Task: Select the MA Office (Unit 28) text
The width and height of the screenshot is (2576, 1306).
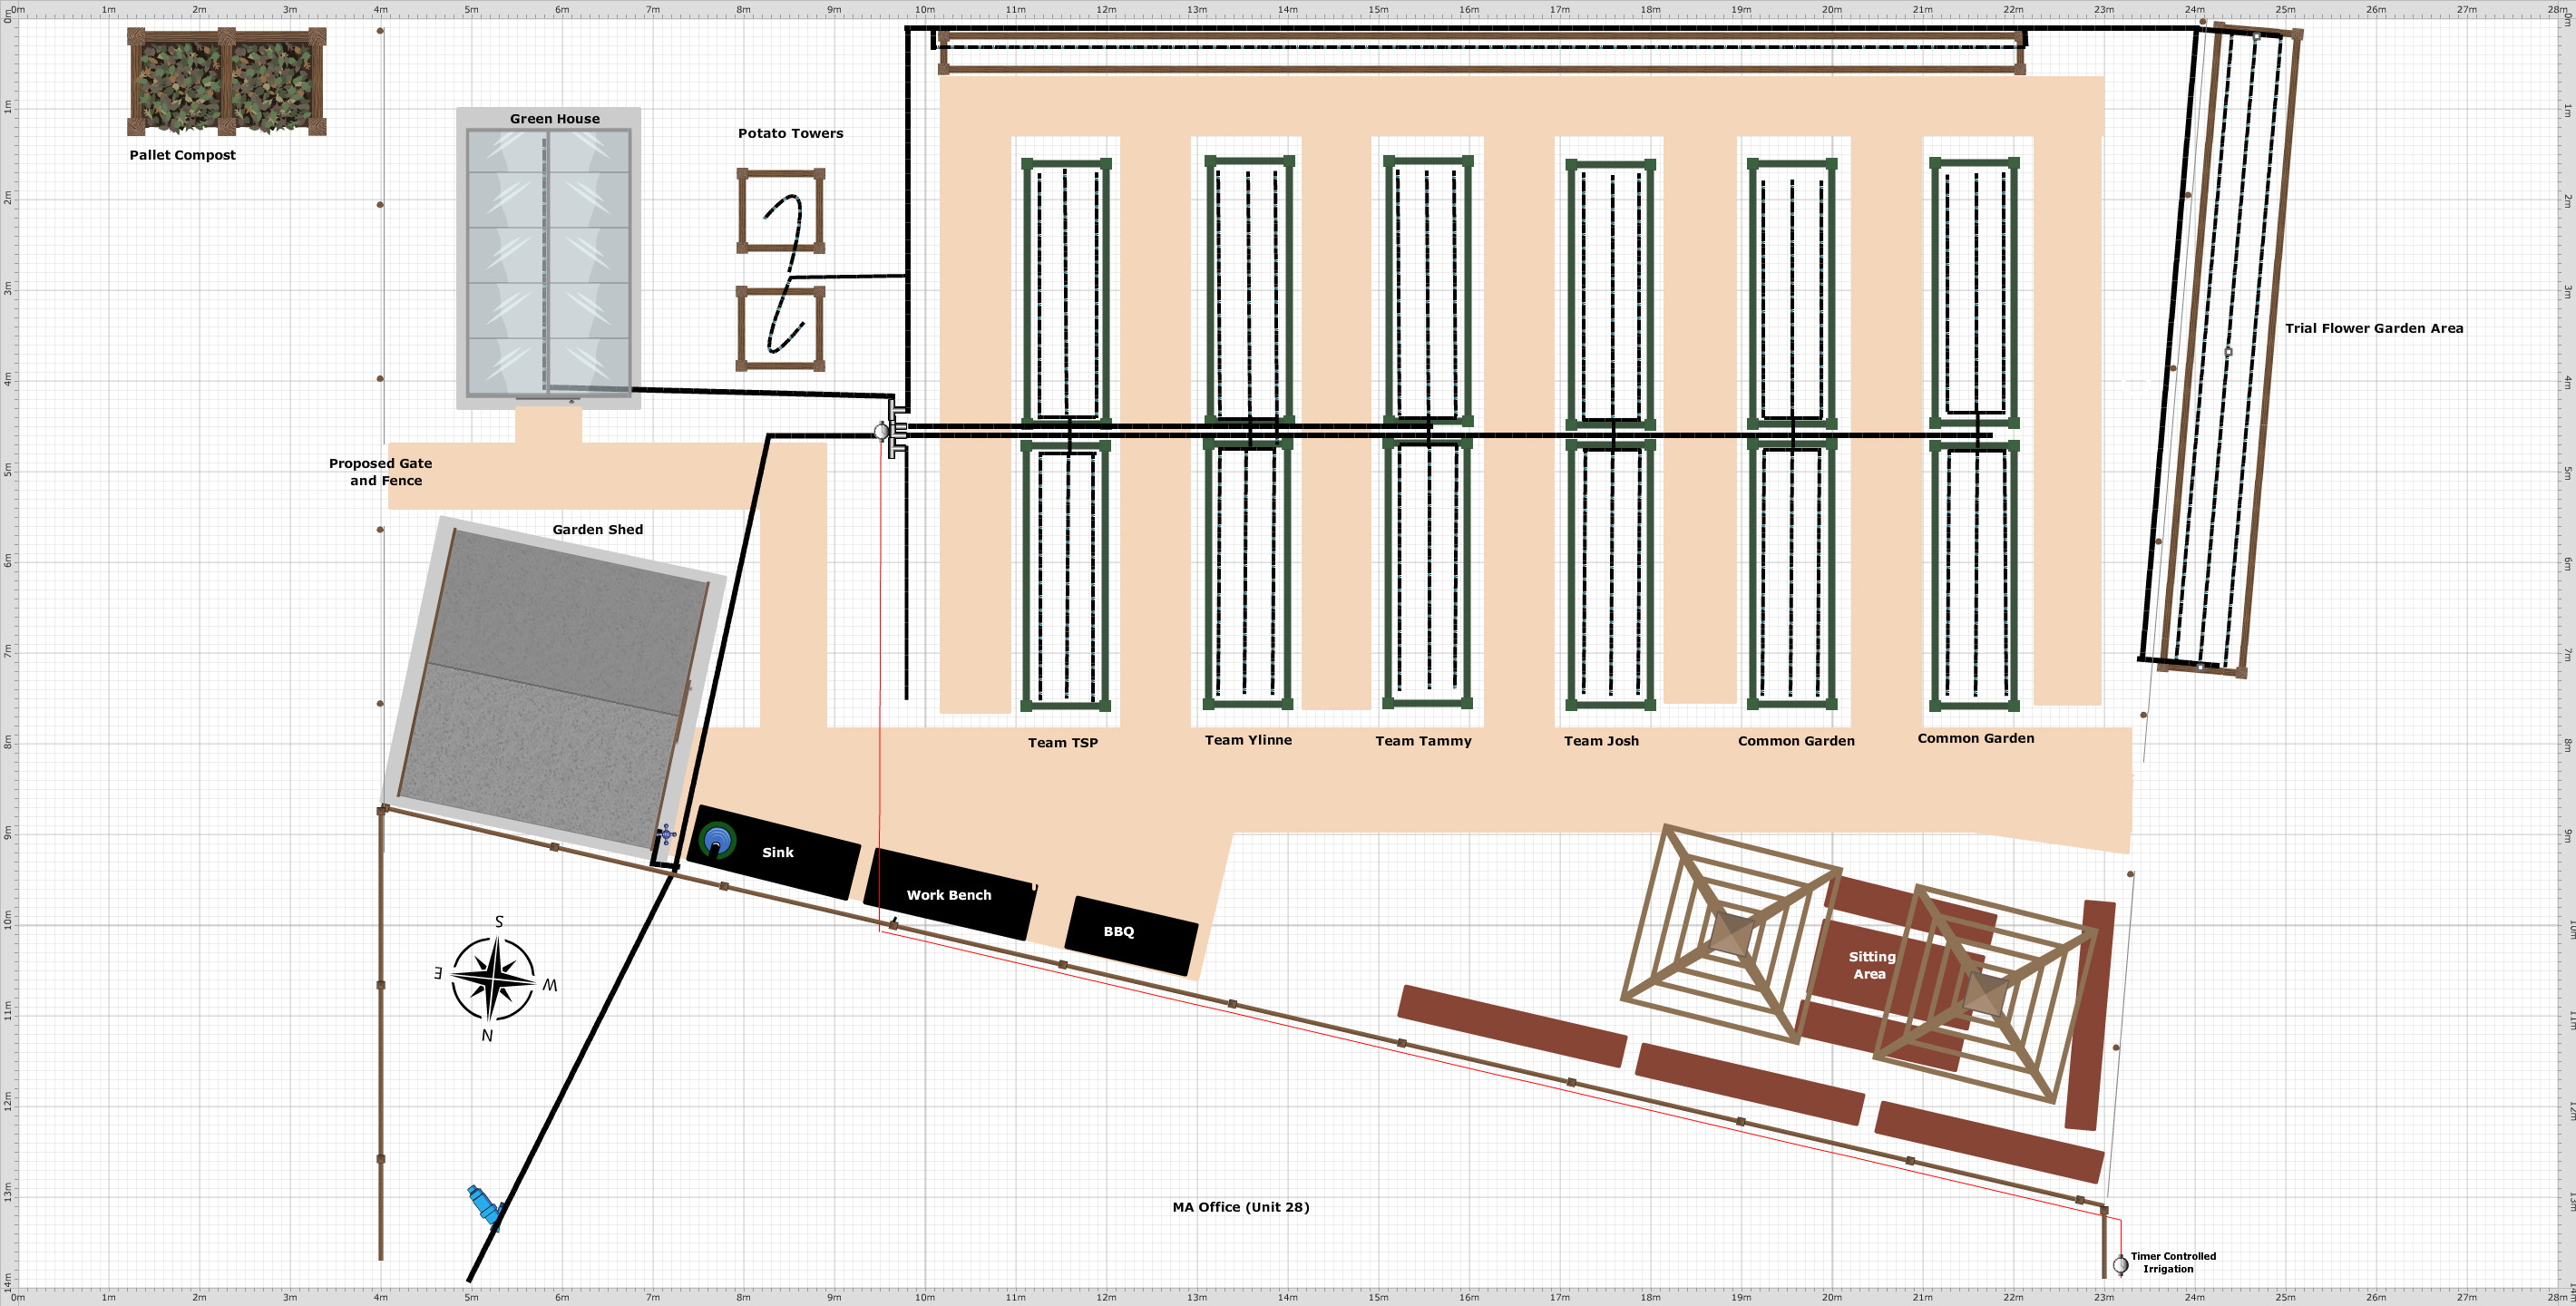Action: (1240, 1207)
